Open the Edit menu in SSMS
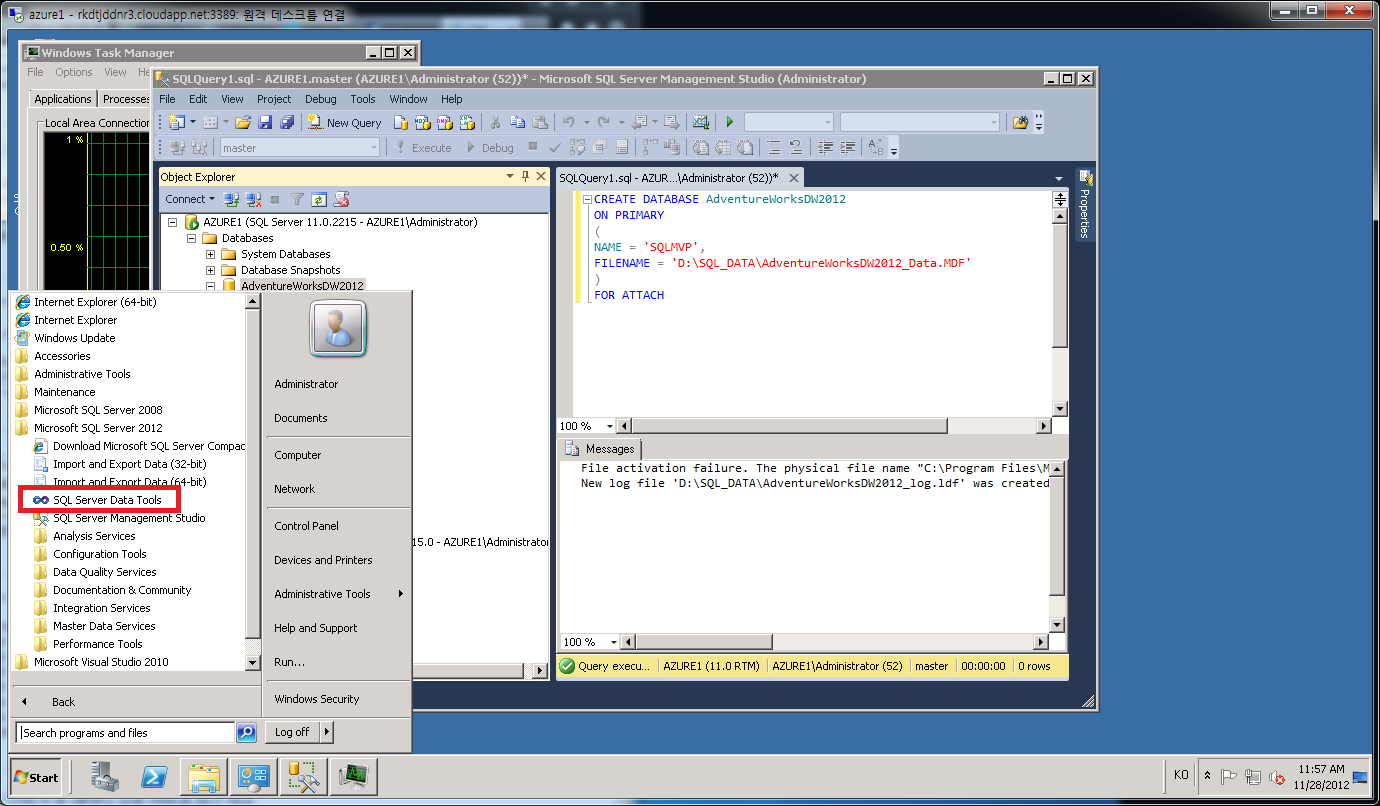Viewport: 1380px width, 806px height. (x=198, y=99)
